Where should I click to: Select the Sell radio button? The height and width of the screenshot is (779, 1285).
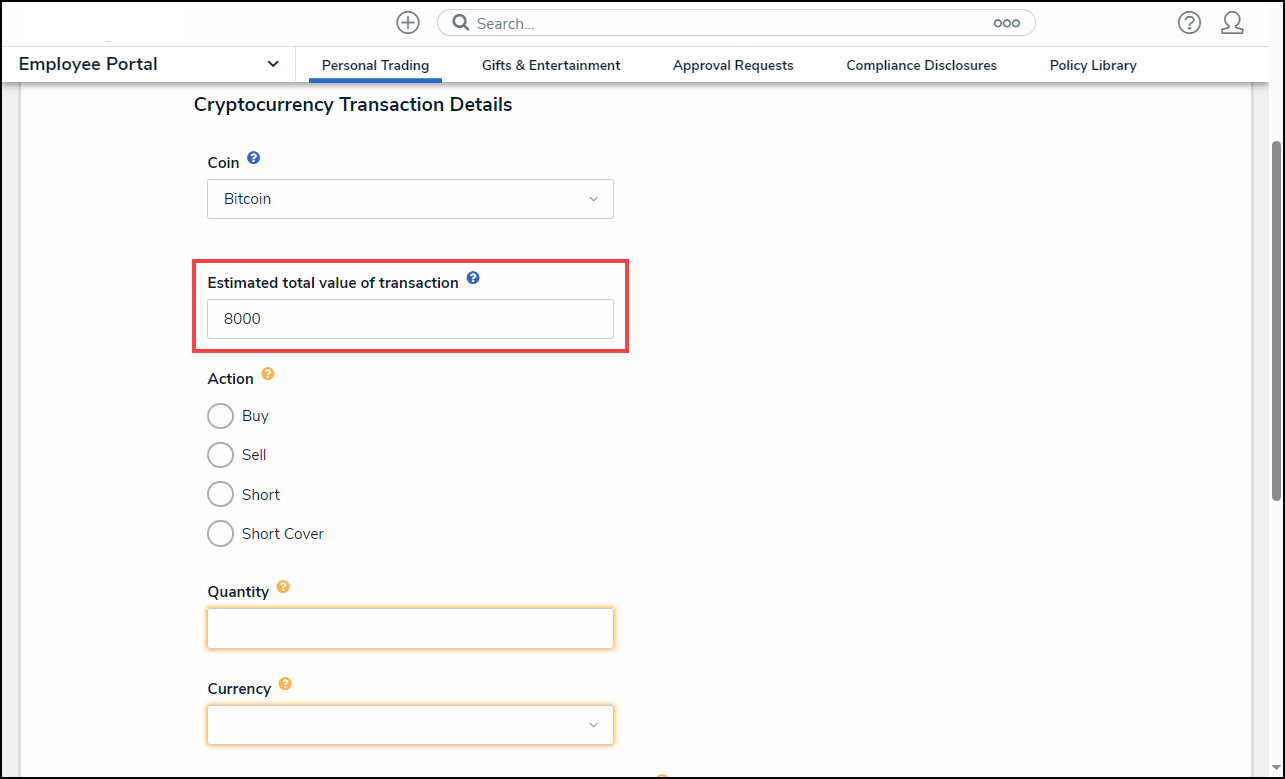tap(220, 455)
